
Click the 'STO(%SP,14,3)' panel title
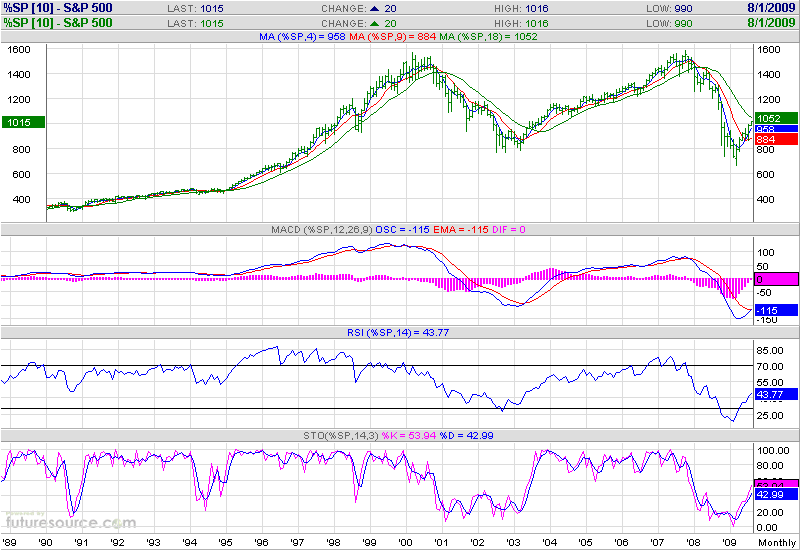click(x=341, y=436)
